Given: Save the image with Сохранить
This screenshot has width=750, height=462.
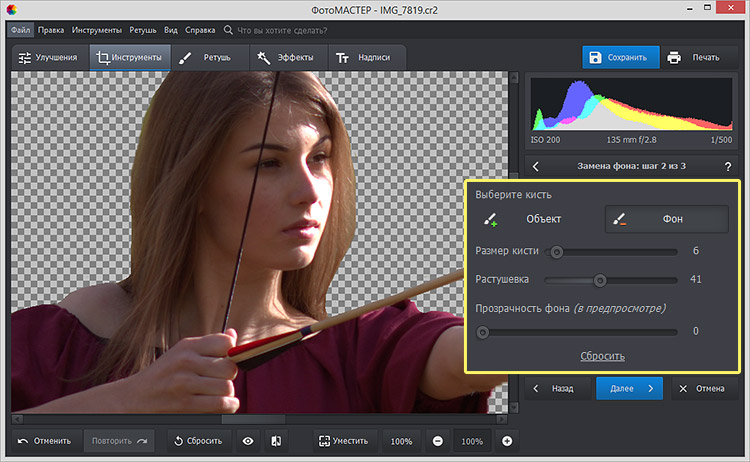Looking at the screenshot, I should tap(621, 57).
